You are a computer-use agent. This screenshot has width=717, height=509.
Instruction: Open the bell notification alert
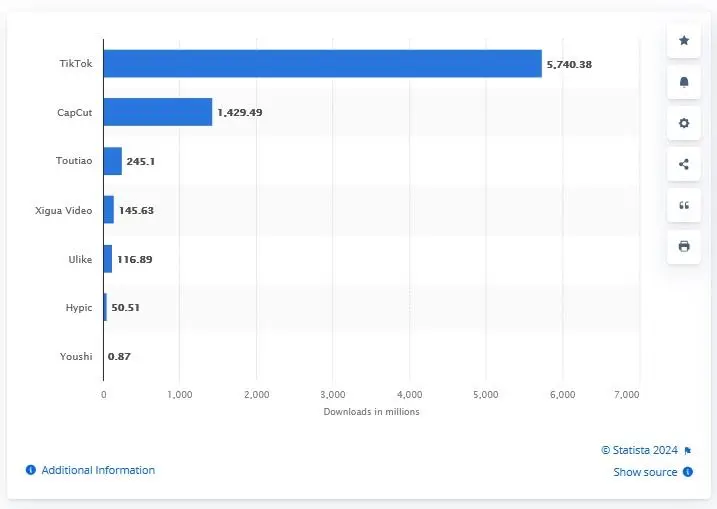(x=684, y=82)
